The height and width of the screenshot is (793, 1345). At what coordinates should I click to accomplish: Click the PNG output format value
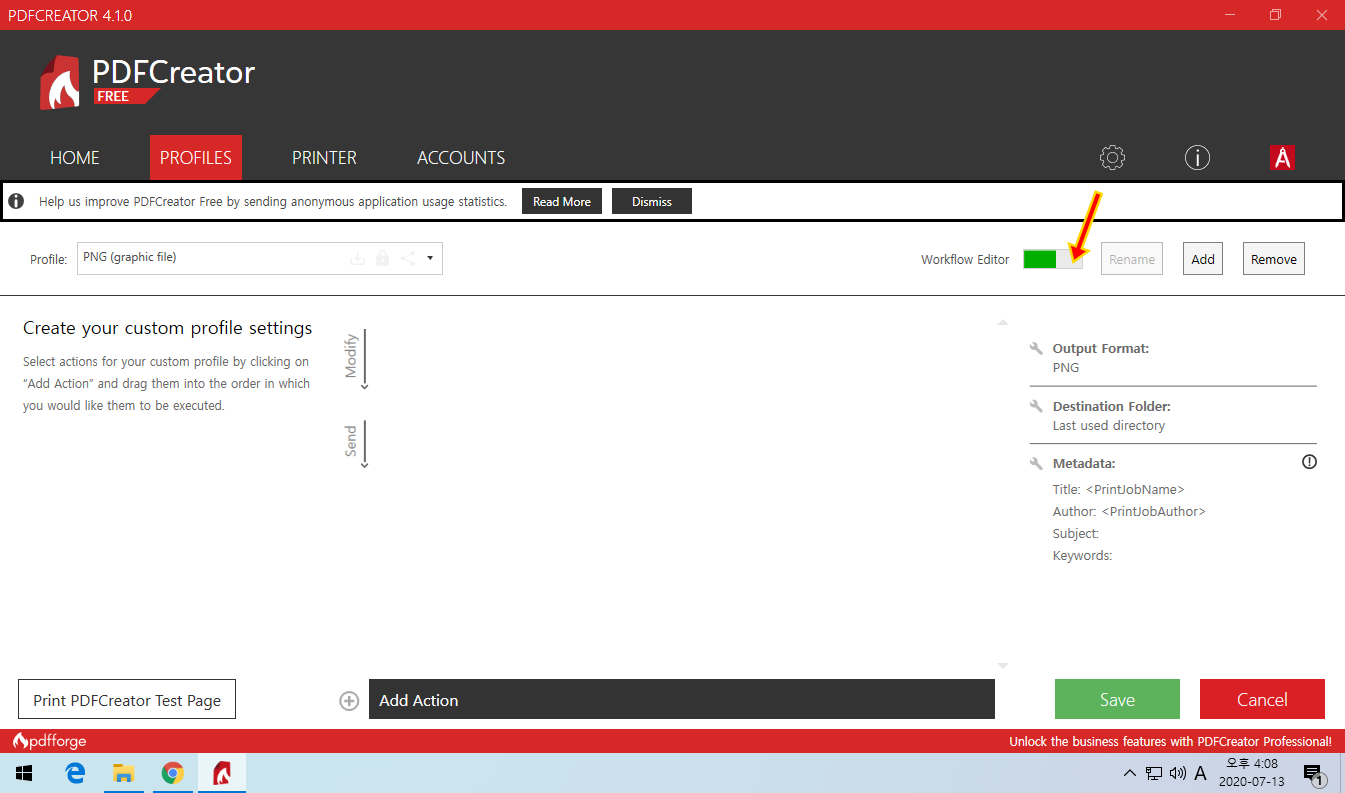click(1066, 368)
